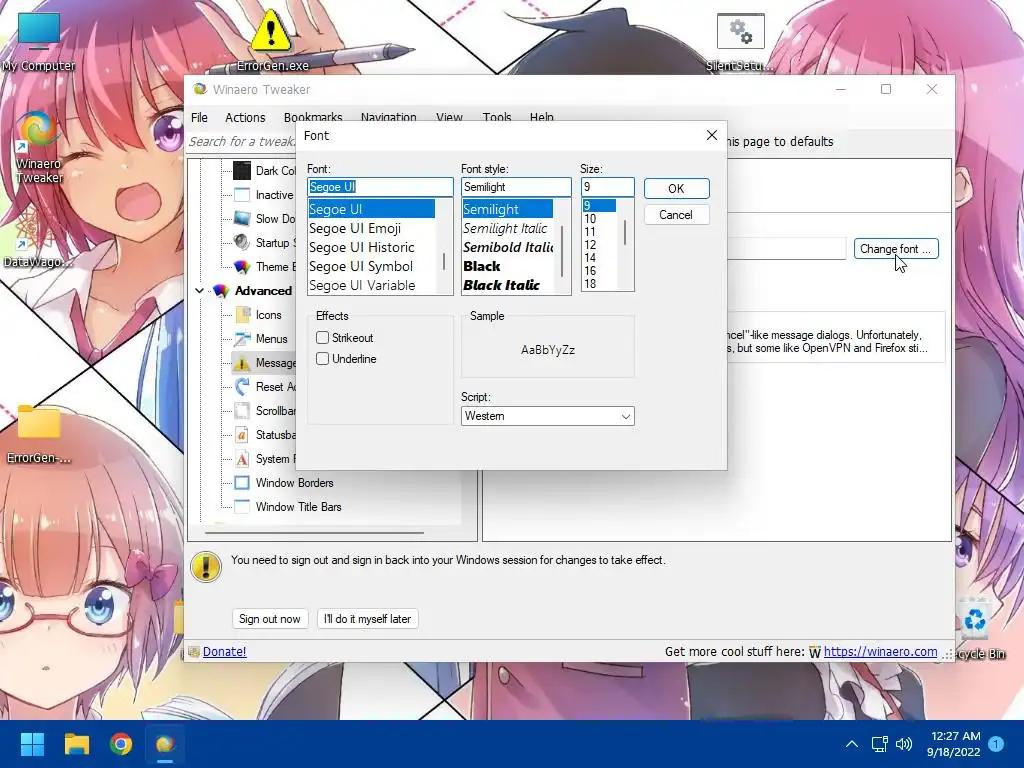Open the Tools menu
Image resolution: width=1024 pixels, height=768 pixels.
497,117
